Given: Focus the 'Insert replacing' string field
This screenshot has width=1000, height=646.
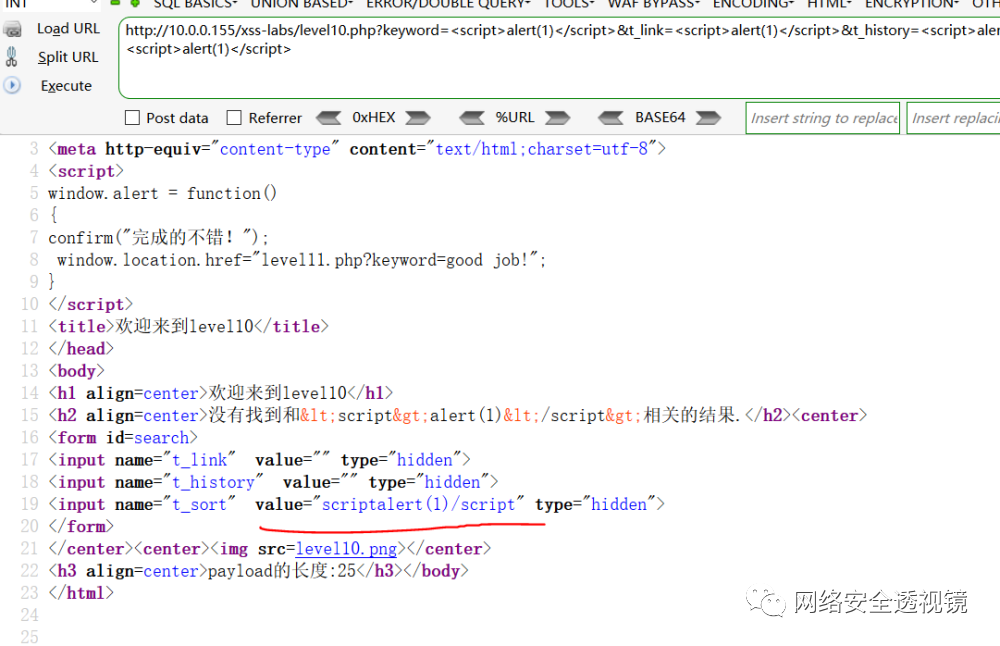Looking at the screenshot, I should 954,118.
